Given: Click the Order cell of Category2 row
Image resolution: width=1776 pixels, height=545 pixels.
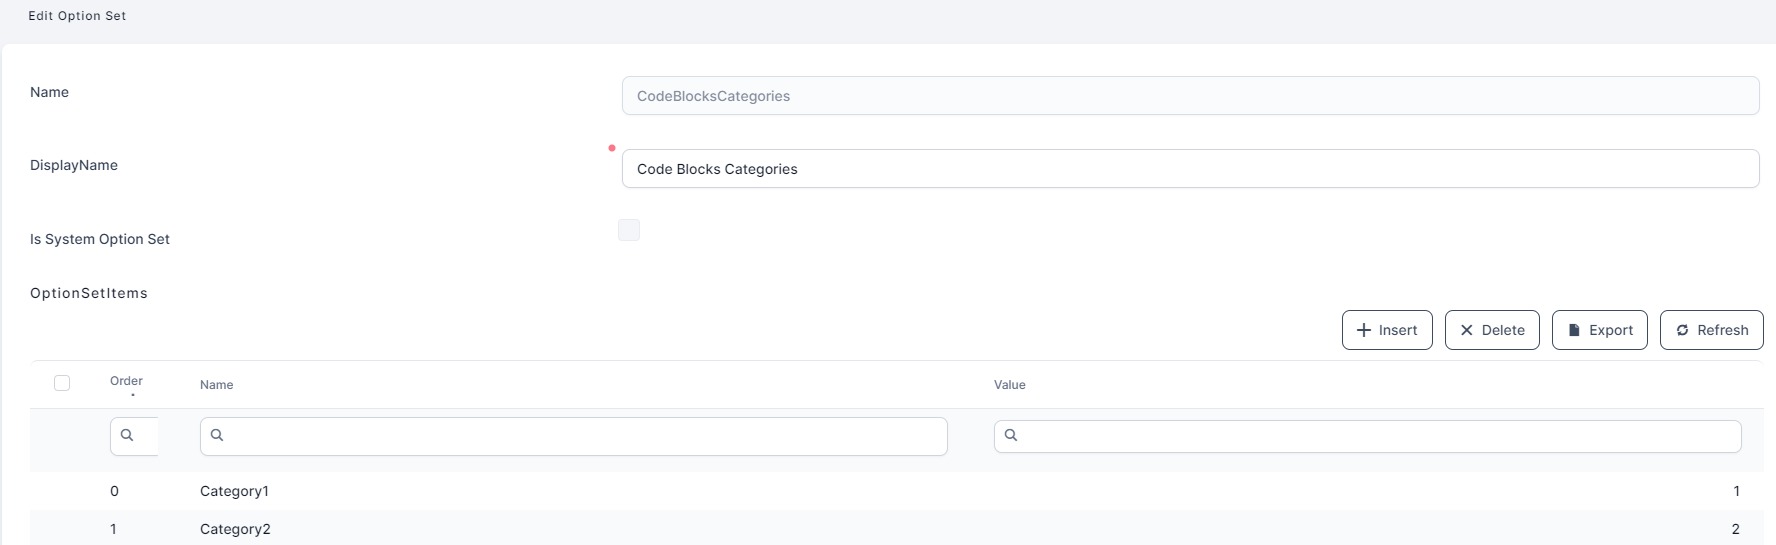Looking at the screenshot, I should tap(114, 529).
